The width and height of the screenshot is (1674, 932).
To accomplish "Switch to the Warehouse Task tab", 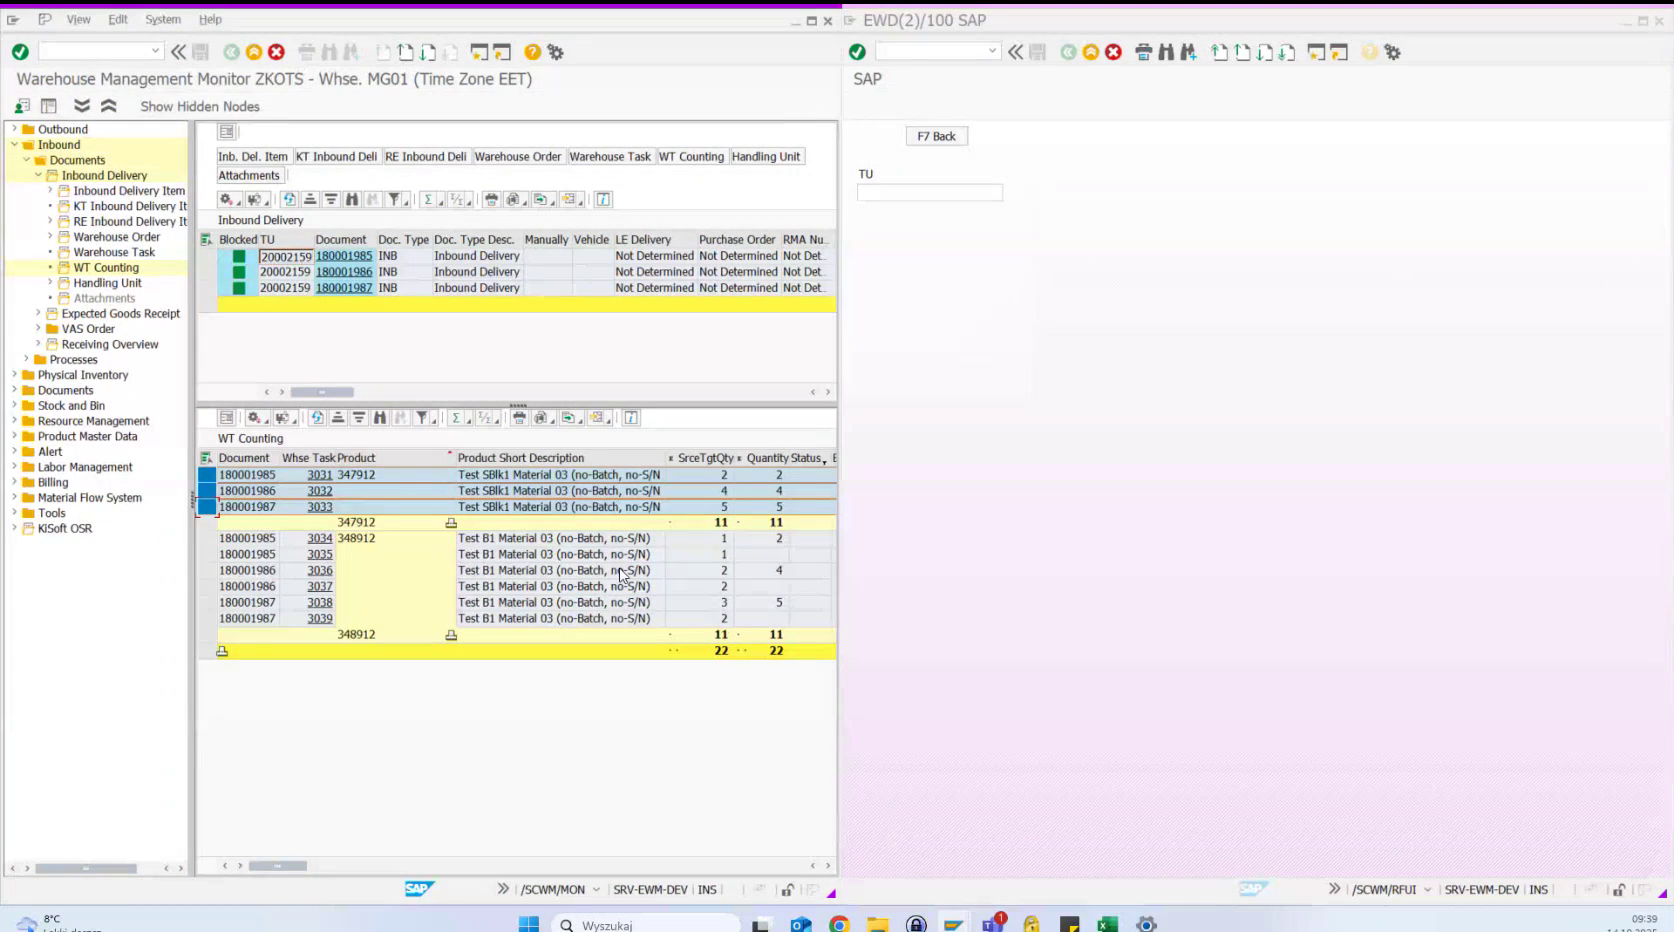I will (611, 156).
